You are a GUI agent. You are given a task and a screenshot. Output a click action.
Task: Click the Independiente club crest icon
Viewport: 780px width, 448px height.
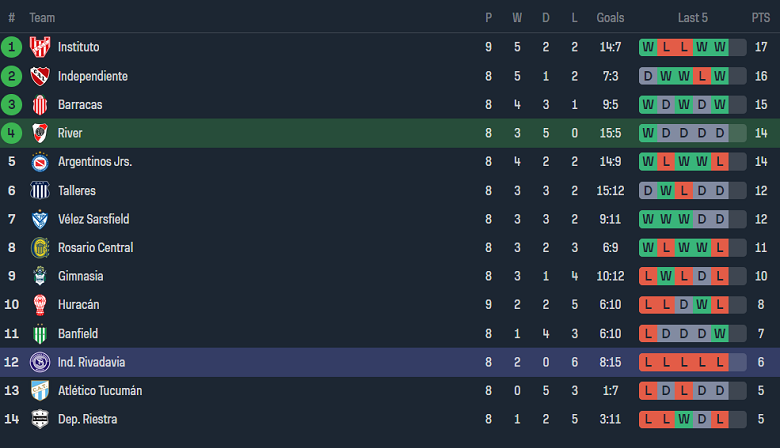(40, 76)
